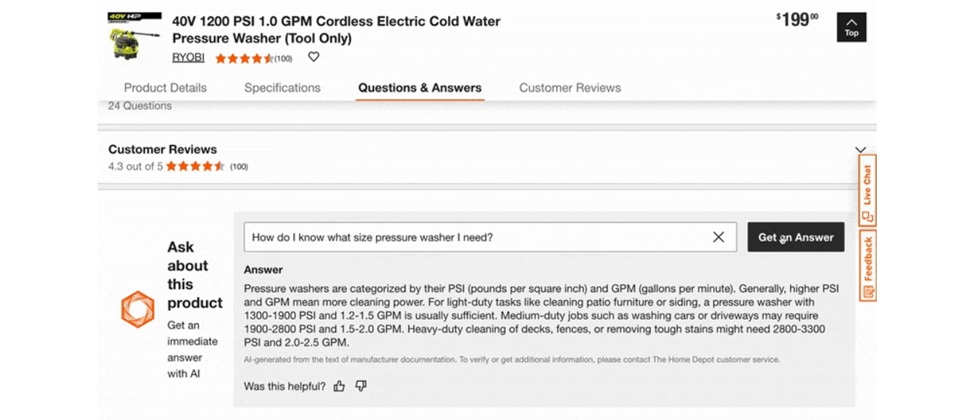Click the Top scroll-up button
Screen dimensions: 960x420
[x=851, y=27]
